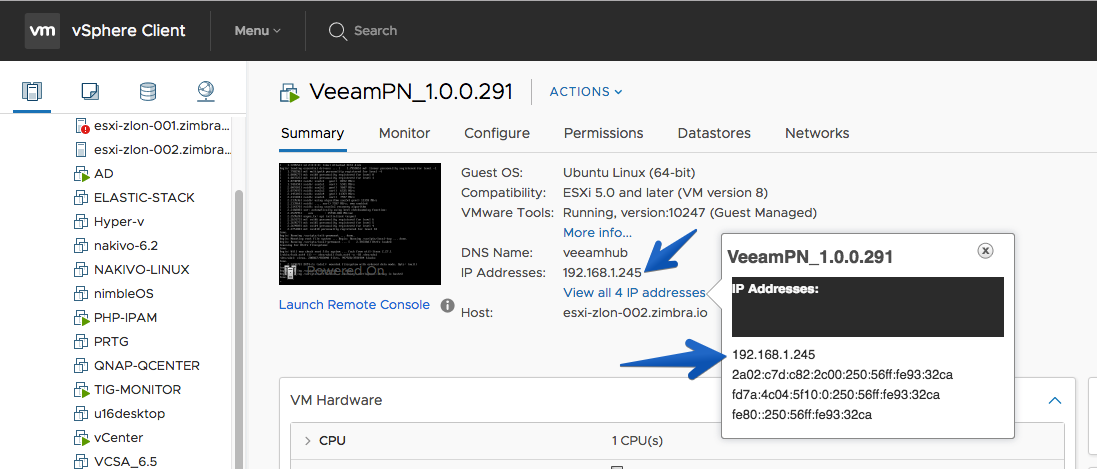Viewport: 1097px width, 469px height.
Task: Click the host icon for esxi-zlon-001 with alert
Action: 81,126
